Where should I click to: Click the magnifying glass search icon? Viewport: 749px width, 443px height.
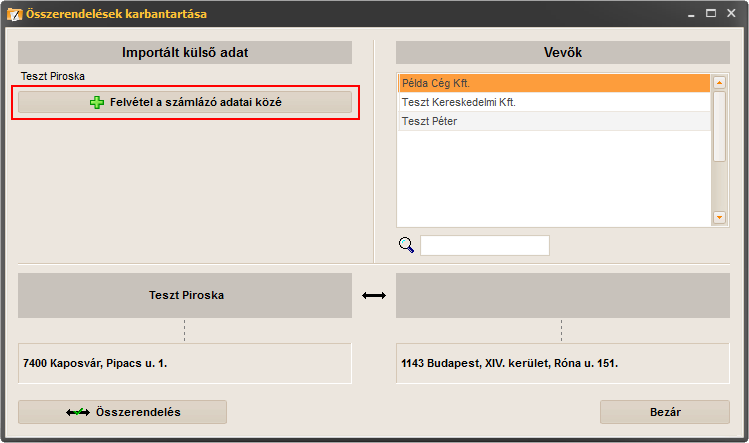click(x=407, y=245)
